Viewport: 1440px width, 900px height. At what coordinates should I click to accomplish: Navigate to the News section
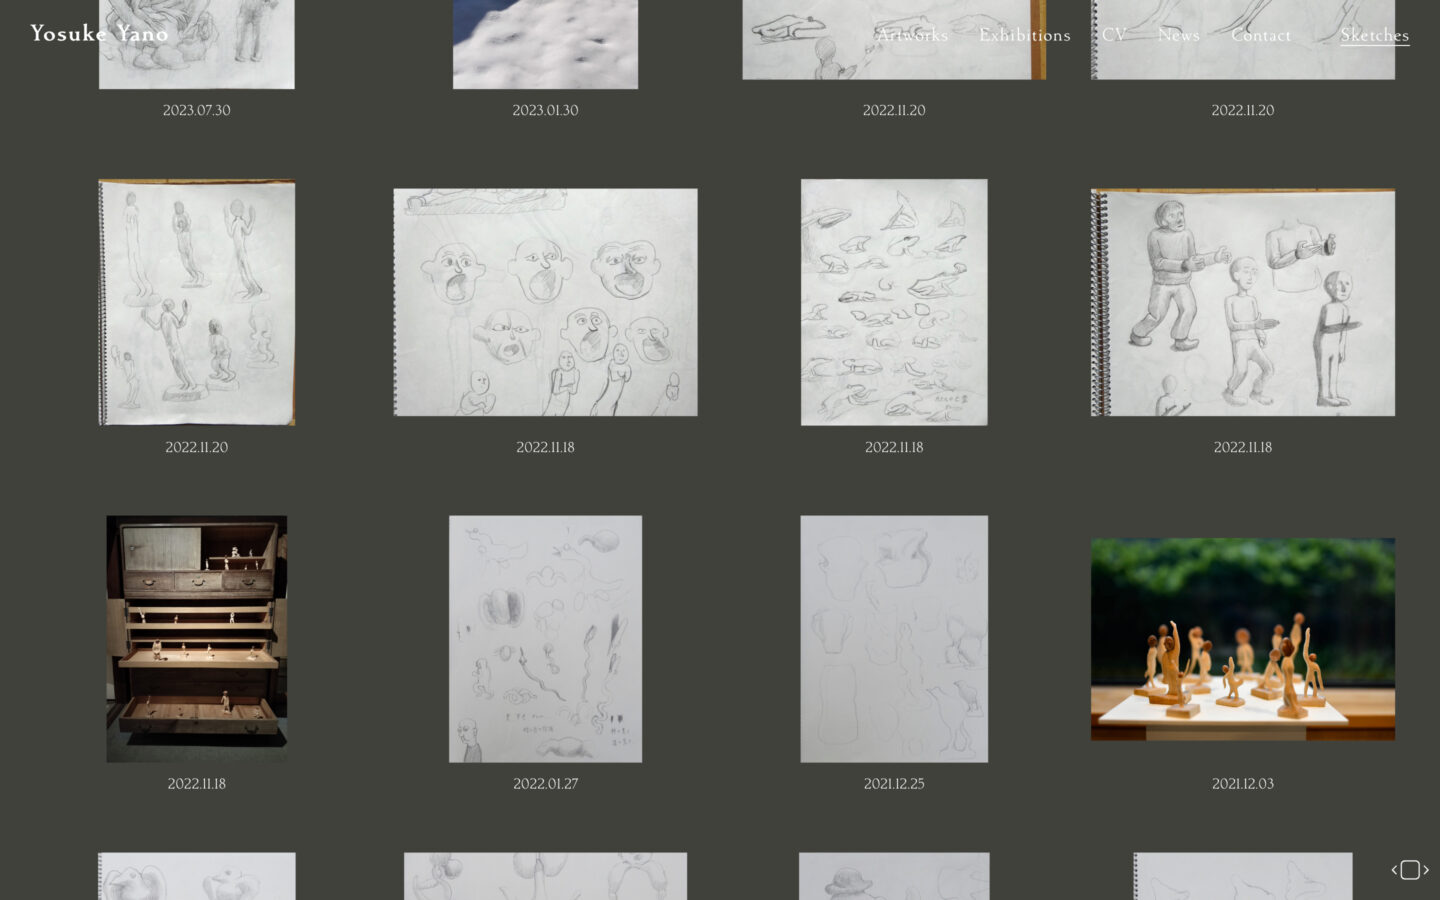(1178, 35)
